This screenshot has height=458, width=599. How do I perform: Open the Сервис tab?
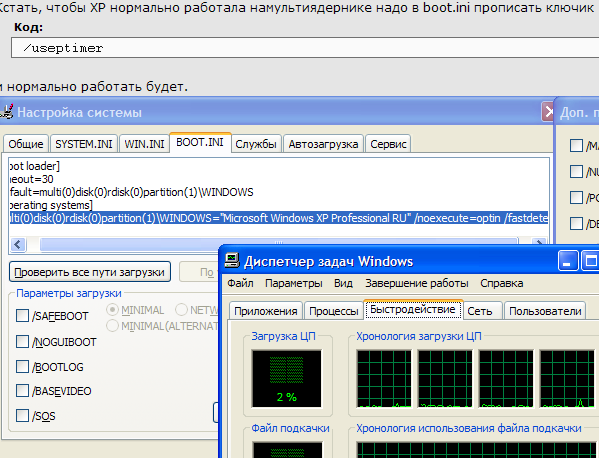click(388, 144)
